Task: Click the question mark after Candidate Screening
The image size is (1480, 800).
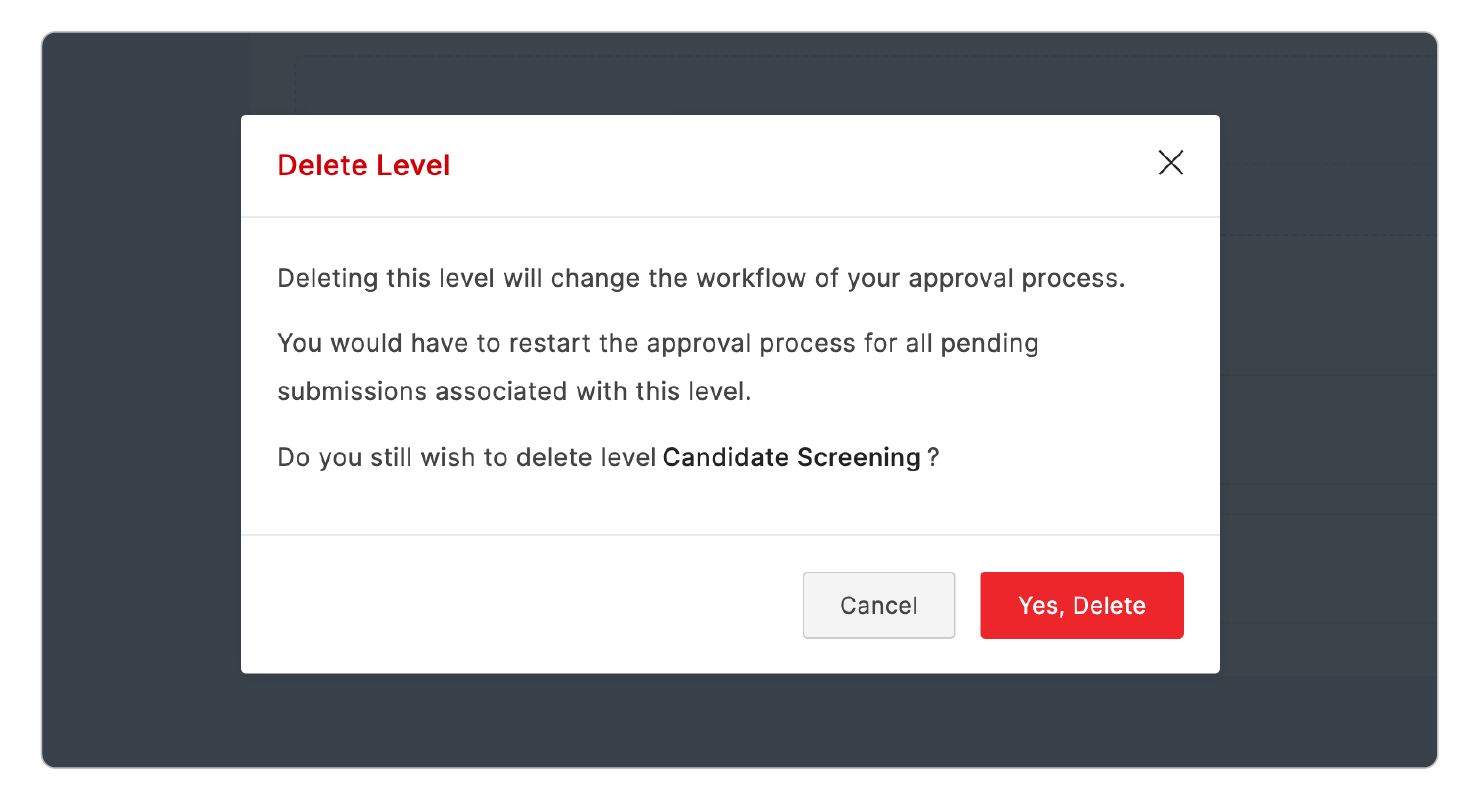Action: pos(933,458)
